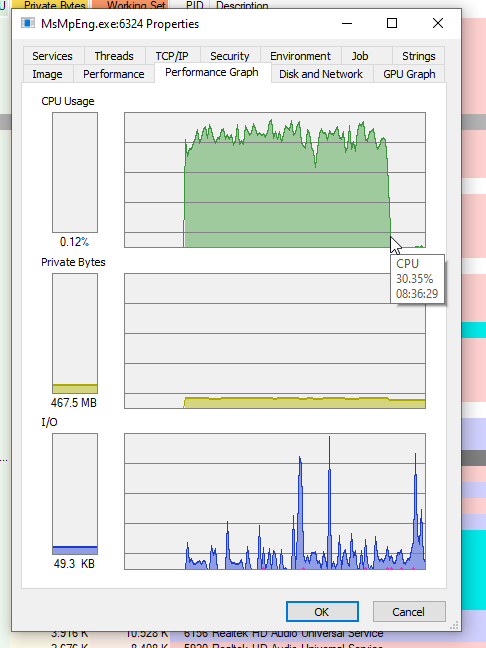
Task: Click the I/O section label
Action: [49, 422]
